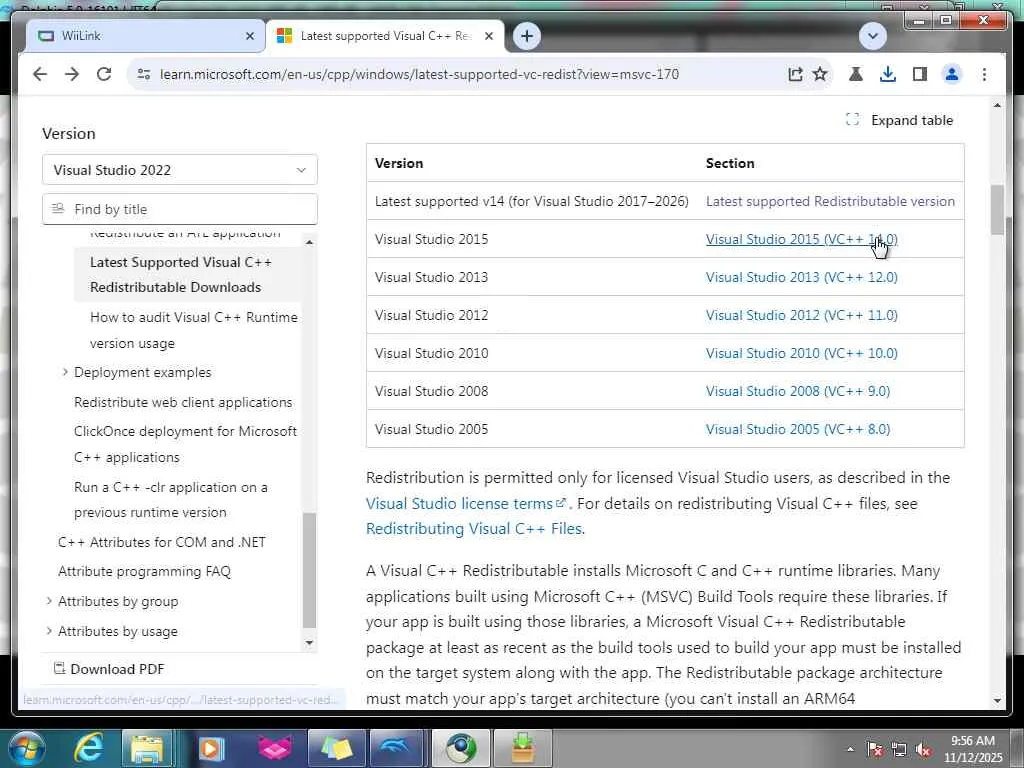
Task: Open site information icon in address bar
Action: pos(144,74)
